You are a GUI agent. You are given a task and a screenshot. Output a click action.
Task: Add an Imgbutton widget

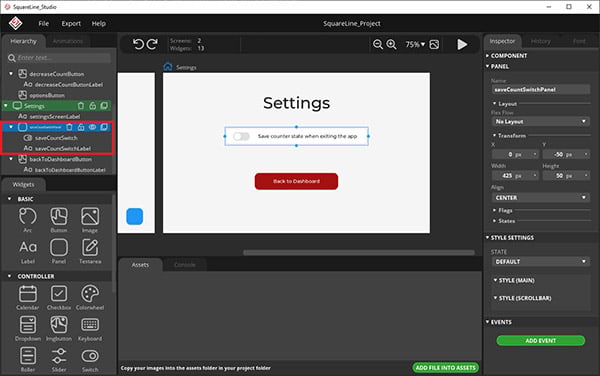click(x=59, y=329)
